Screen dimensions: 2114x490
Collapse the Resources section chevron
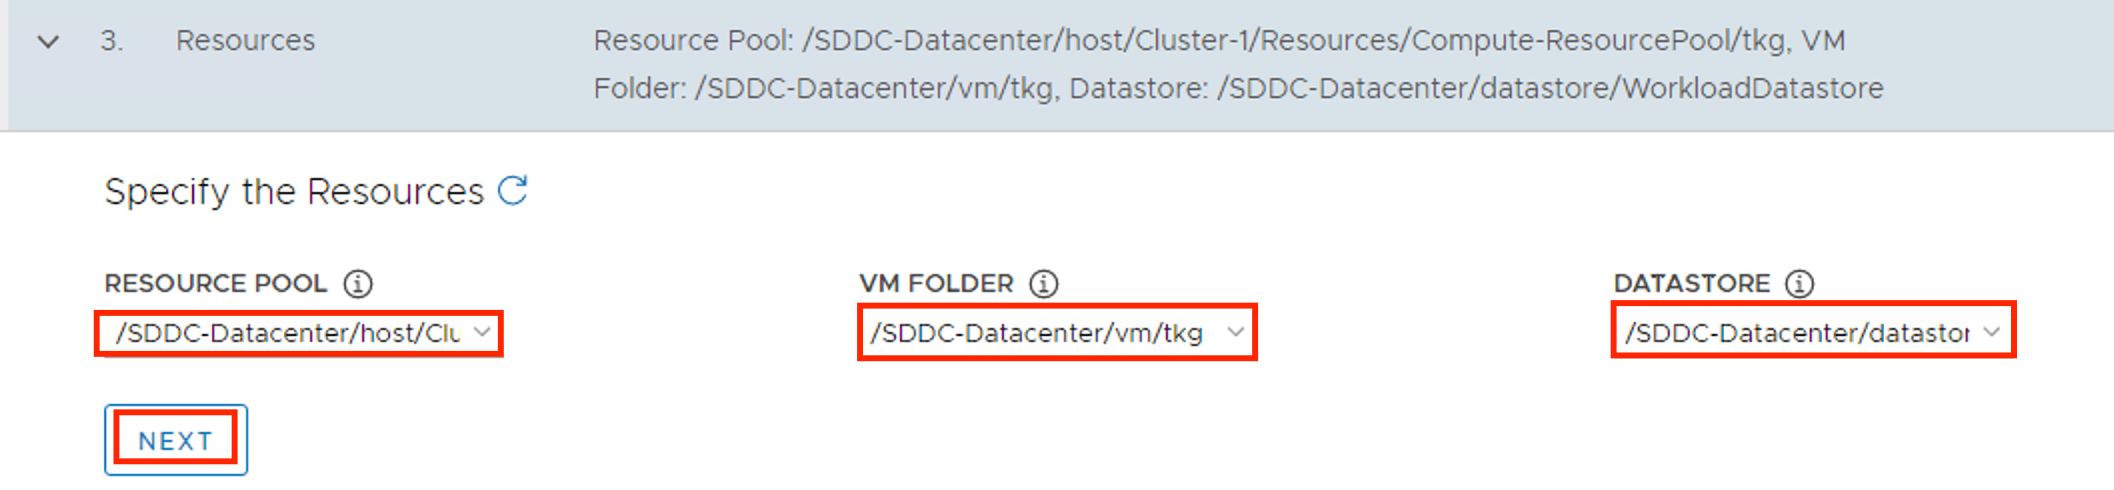click(x=48, y=42)
